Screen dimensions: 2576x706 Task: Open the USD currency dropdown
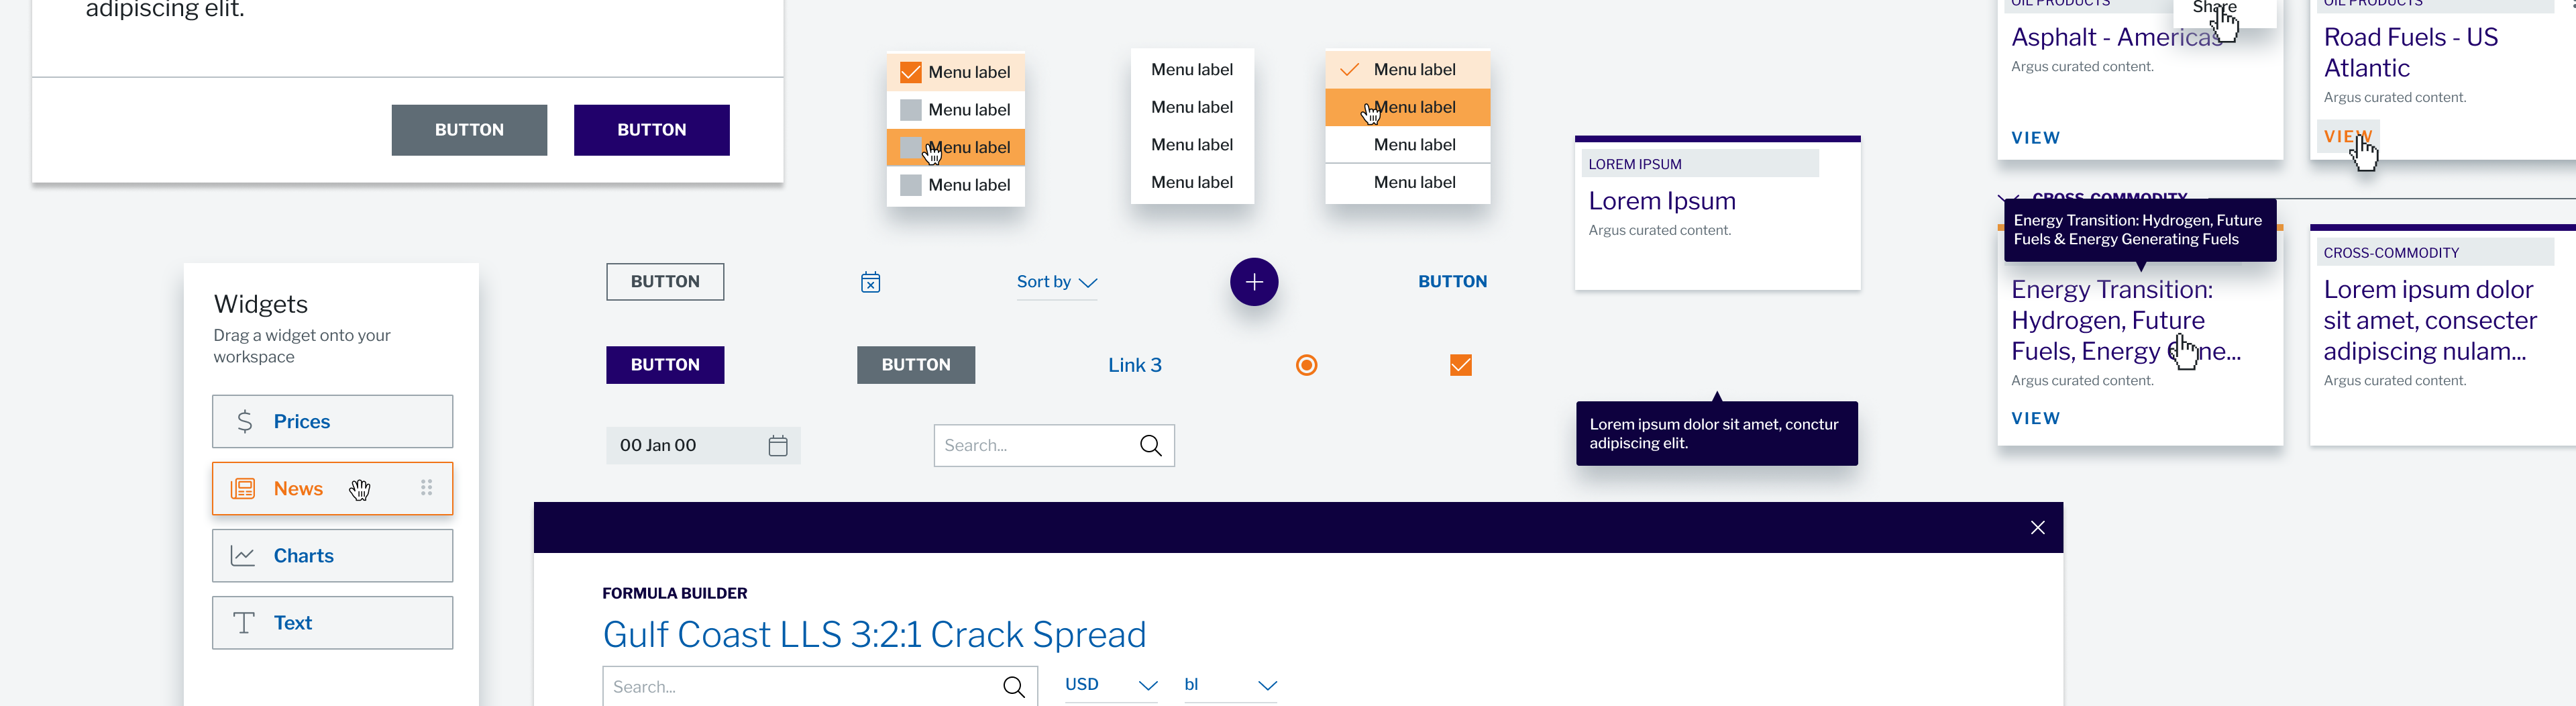[1110, 685]
